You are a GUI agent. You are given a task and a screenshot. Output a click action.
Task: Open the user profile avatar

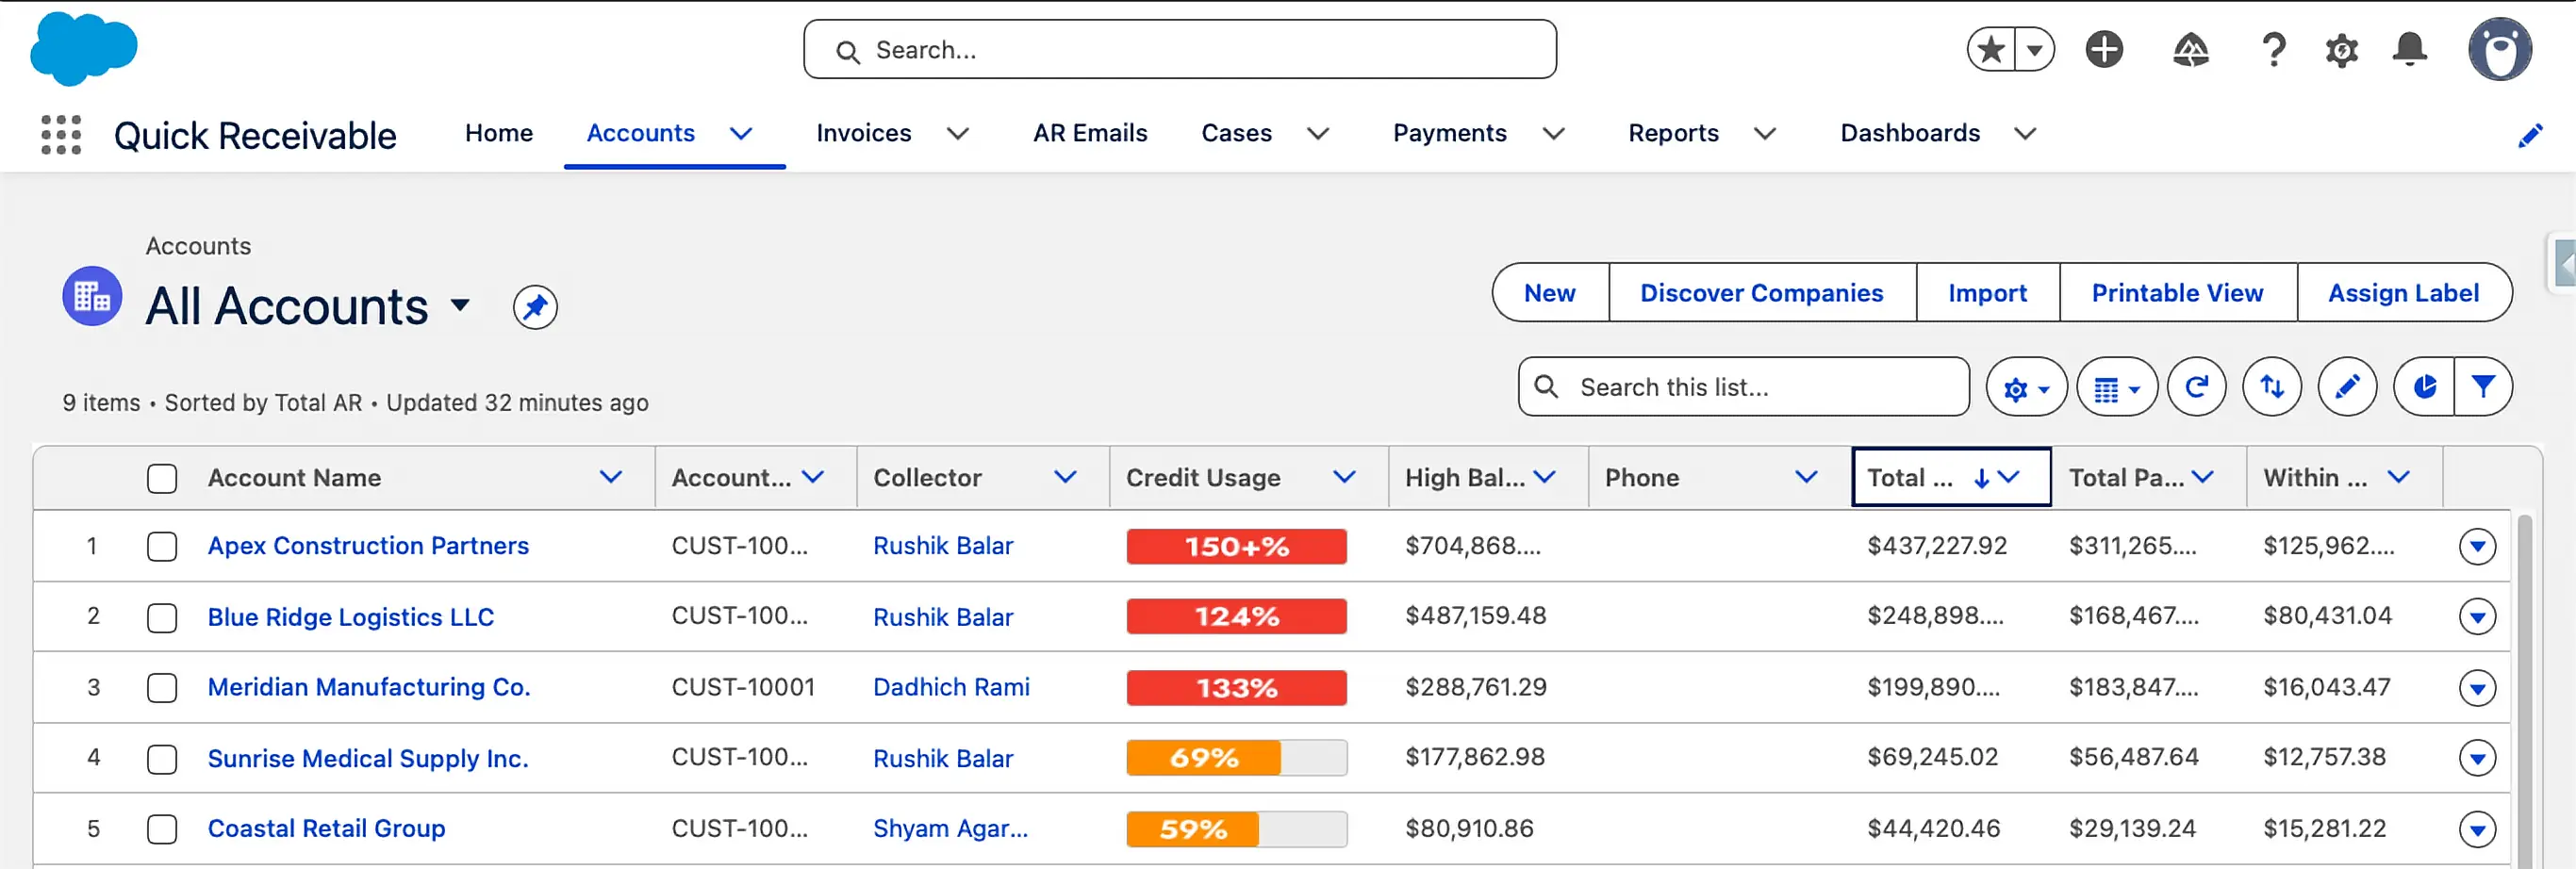pyautogui.click(x=2499, y=49)
